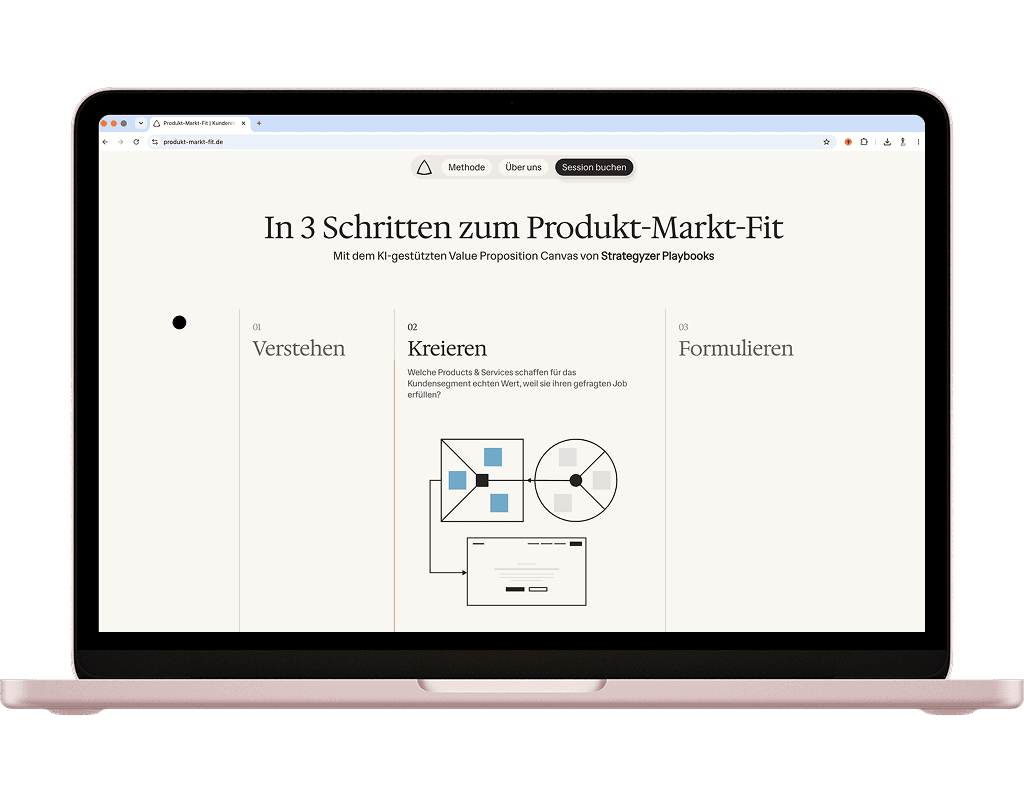Bookmark page with the star icon
This screenshot has width=1024, height=802.
point(826,142)
